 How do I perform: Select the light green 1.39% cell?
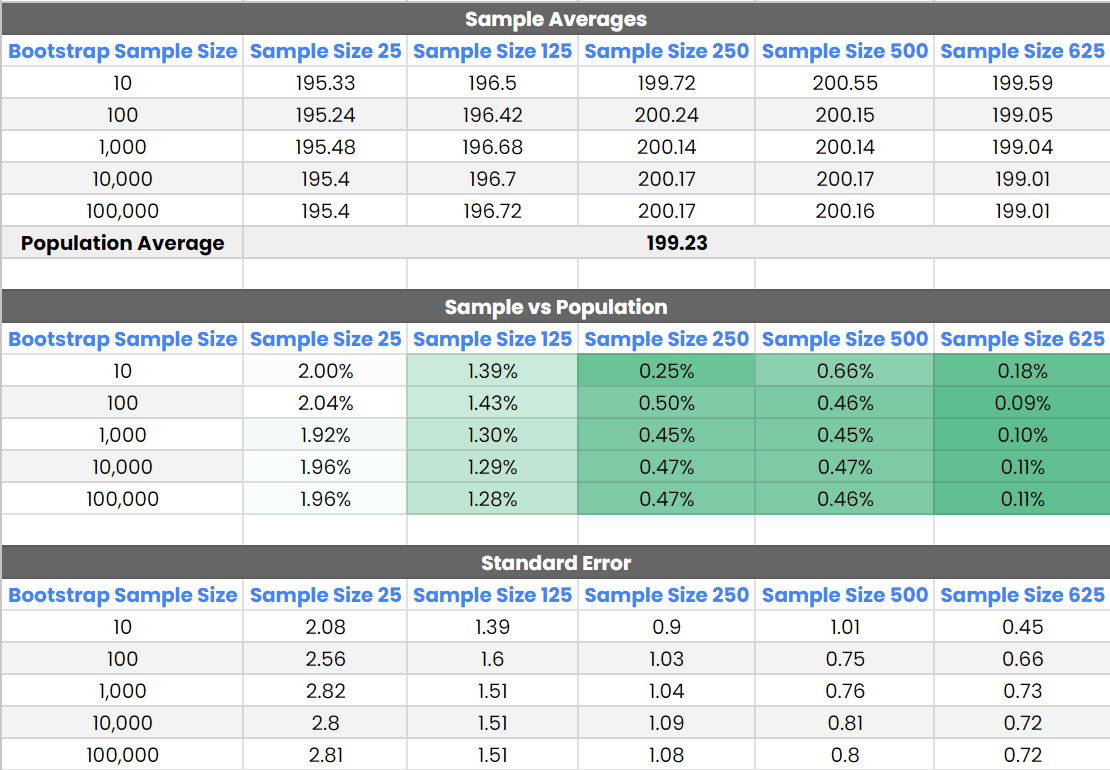click(x=492, y=371)
